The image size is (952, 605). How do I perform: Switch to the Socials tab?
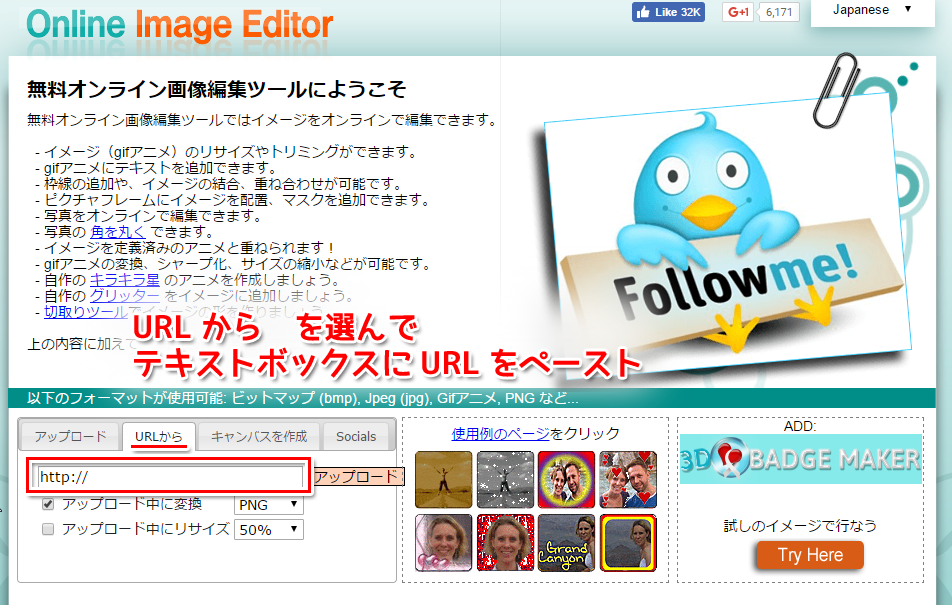356,436
